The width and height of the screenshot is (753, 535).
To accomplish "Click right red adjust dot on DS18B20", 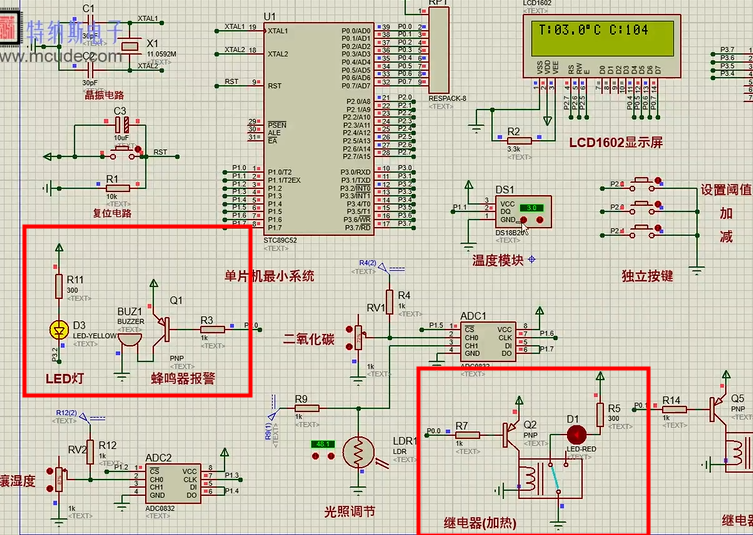I will click(x=540, y=220).
